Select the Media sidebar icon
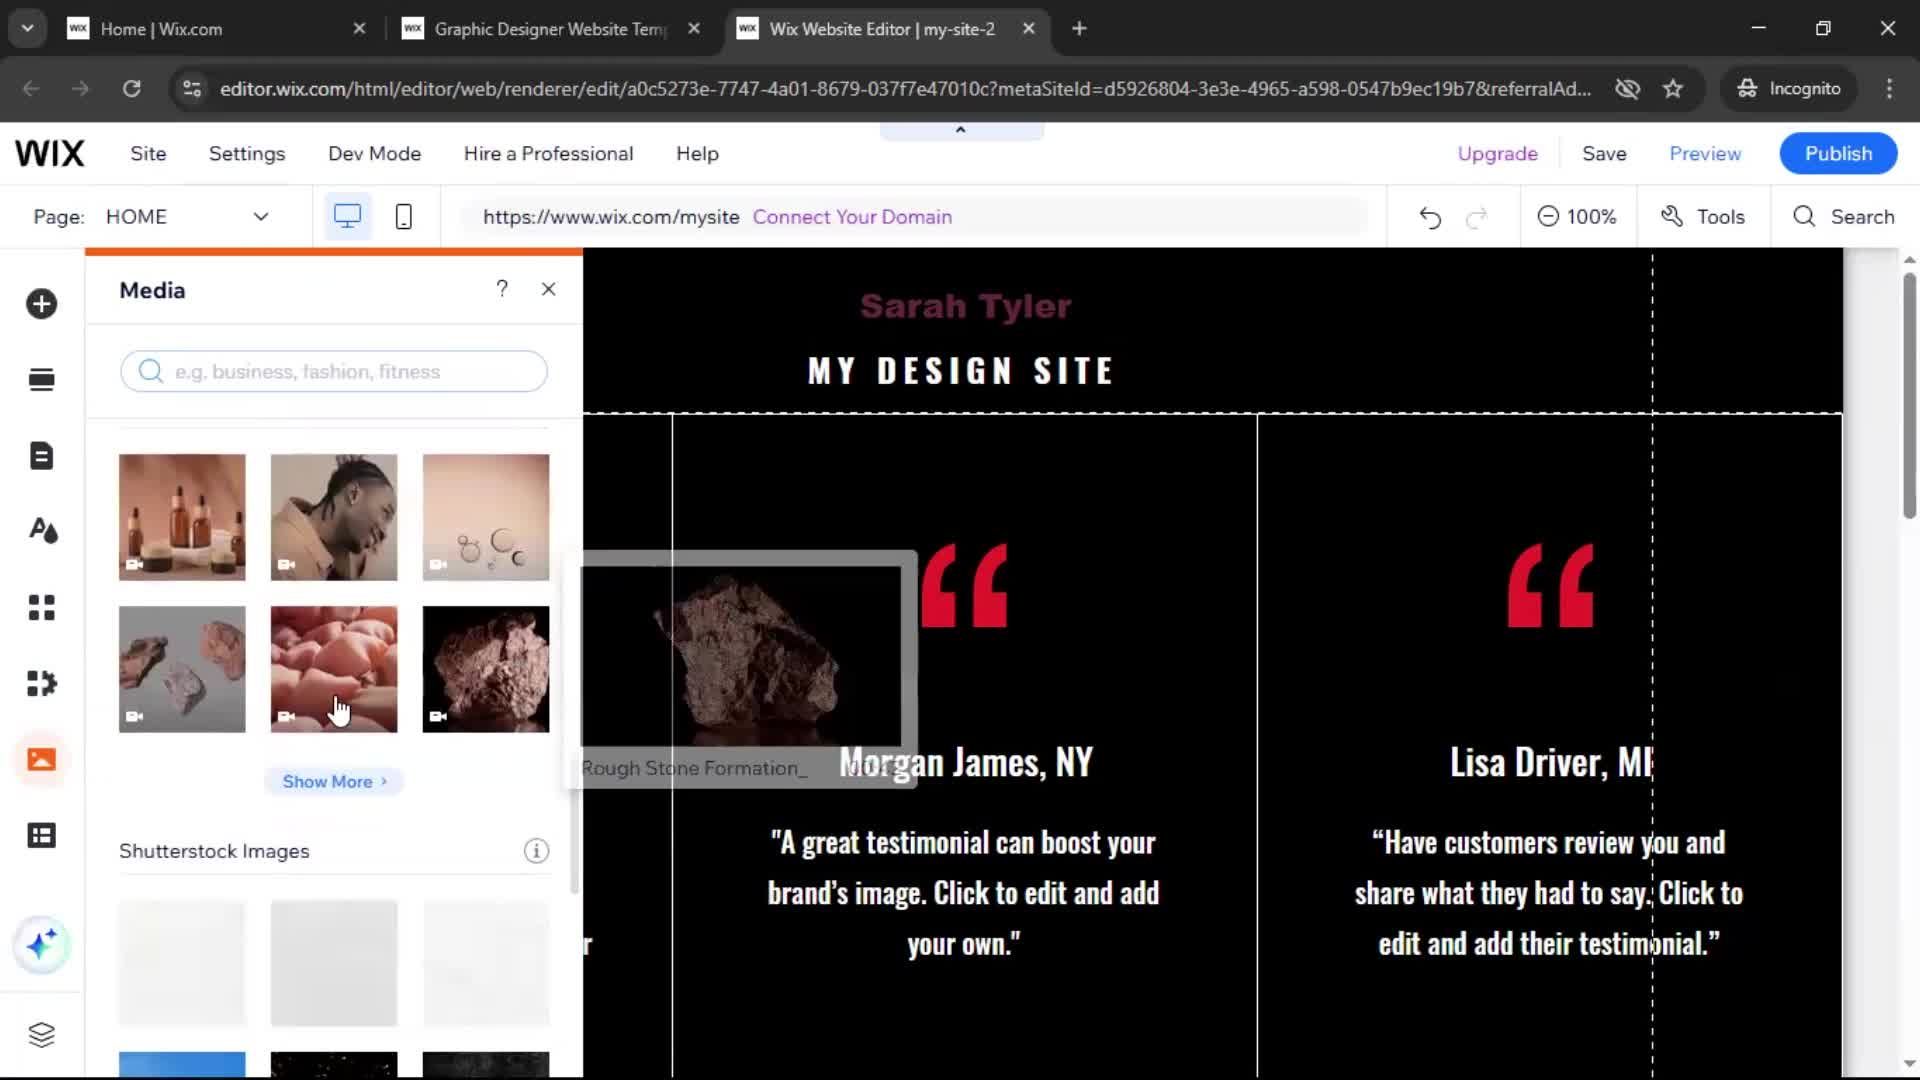 tap(41, 759)
